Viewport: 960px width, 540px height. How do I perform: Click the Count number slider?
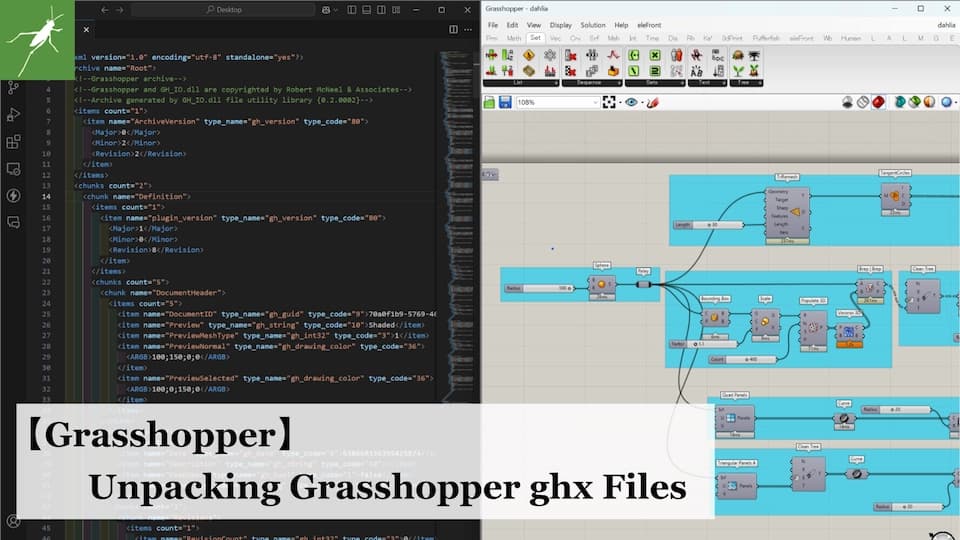point(741,359)
